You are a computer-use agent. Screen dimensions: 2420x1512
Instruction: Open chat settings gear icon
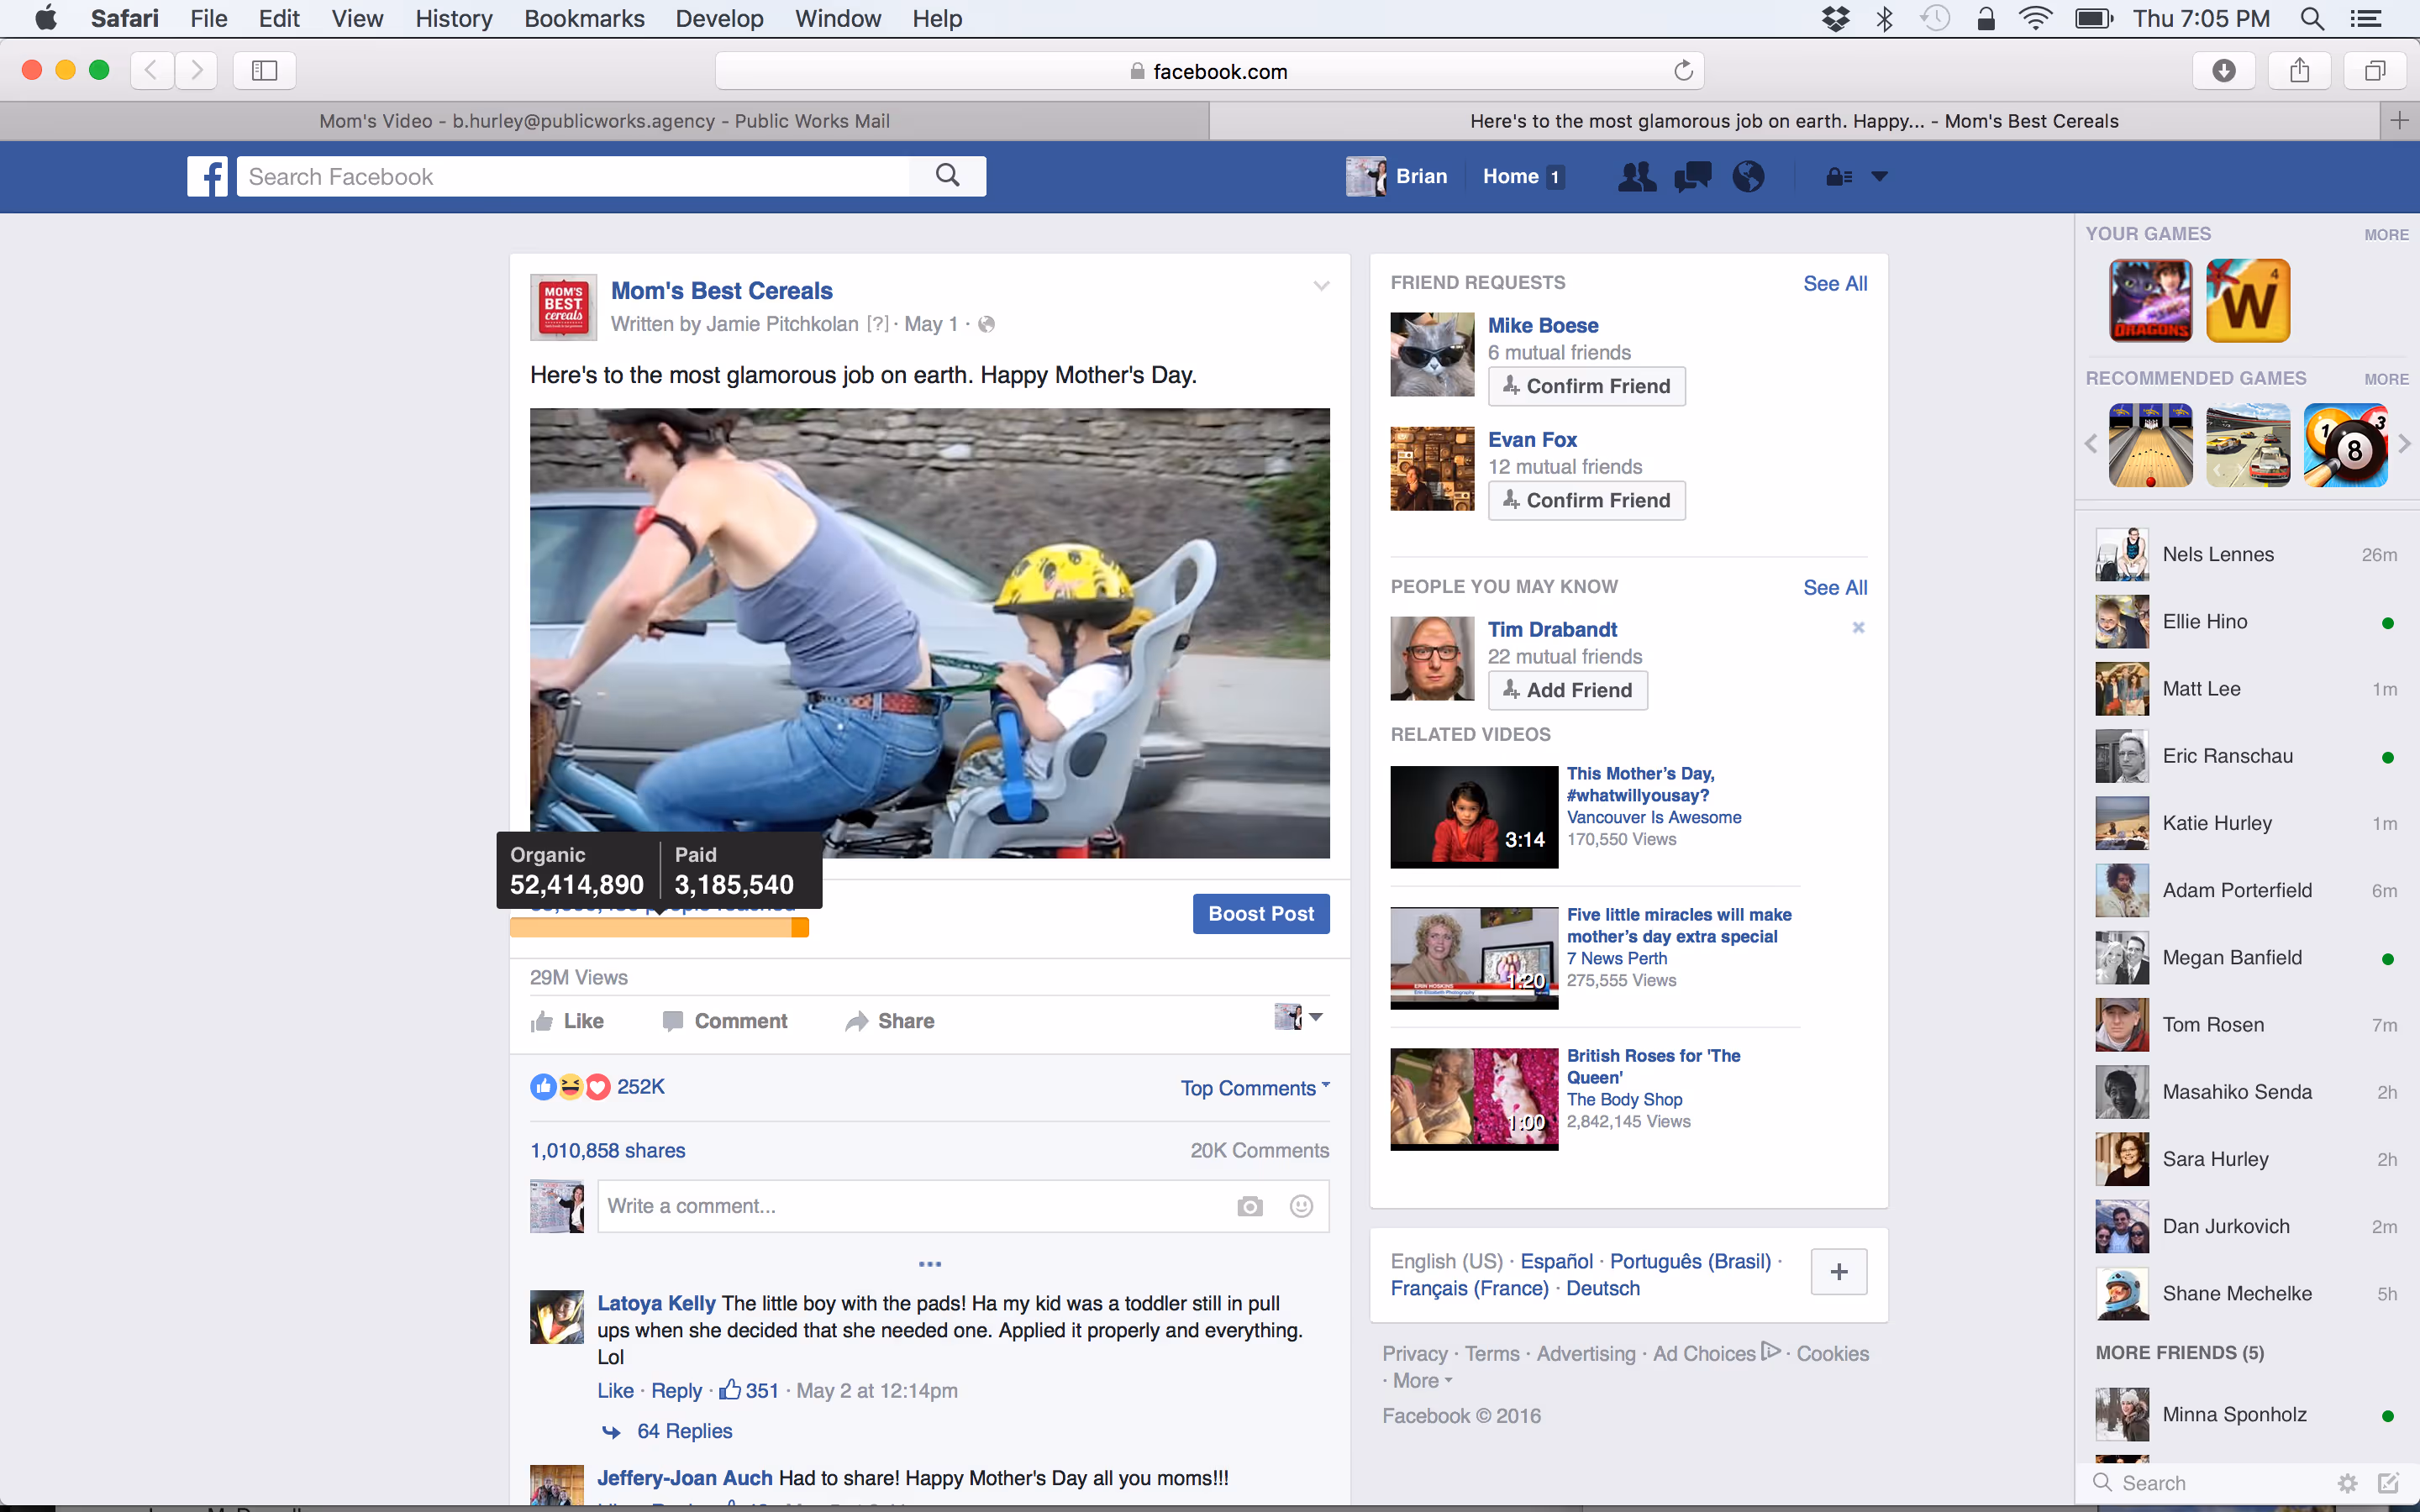click(2347, 1483)
